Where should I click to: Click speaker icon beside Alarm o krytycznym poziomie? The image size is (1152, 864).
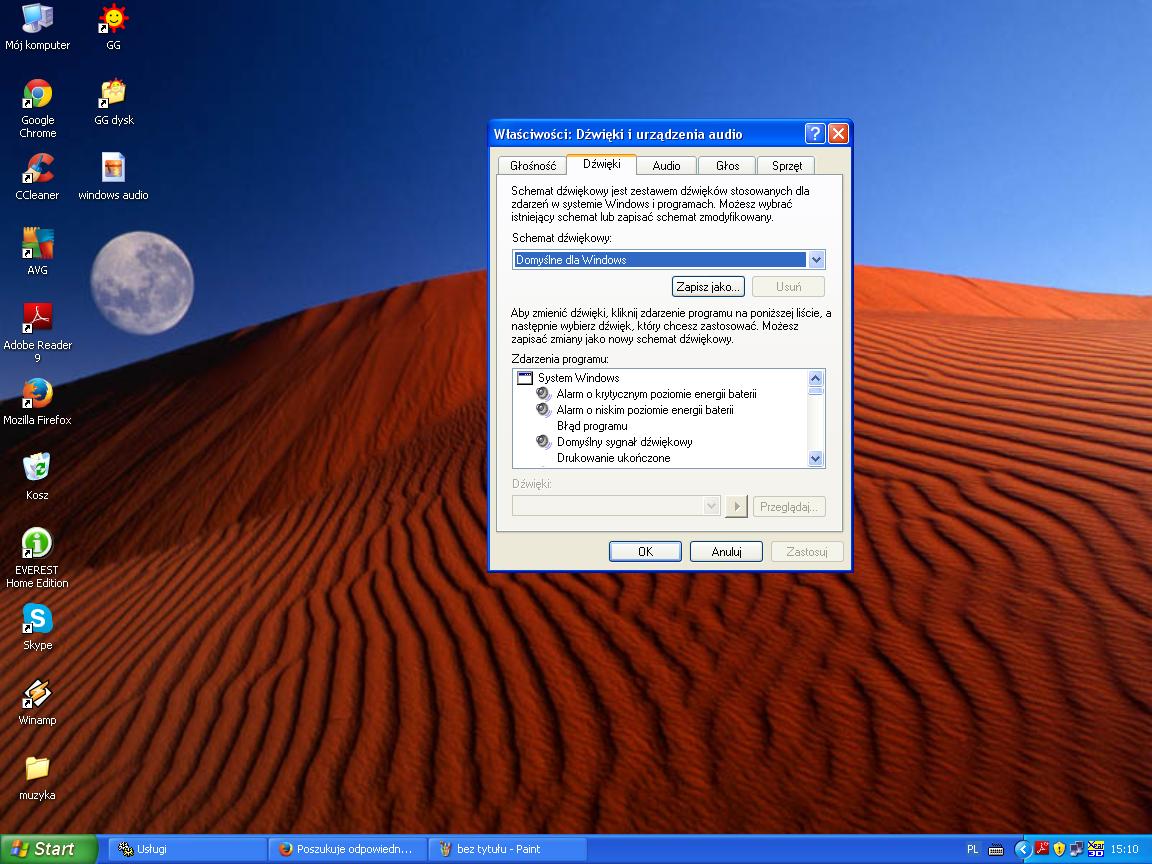point(543,393)
